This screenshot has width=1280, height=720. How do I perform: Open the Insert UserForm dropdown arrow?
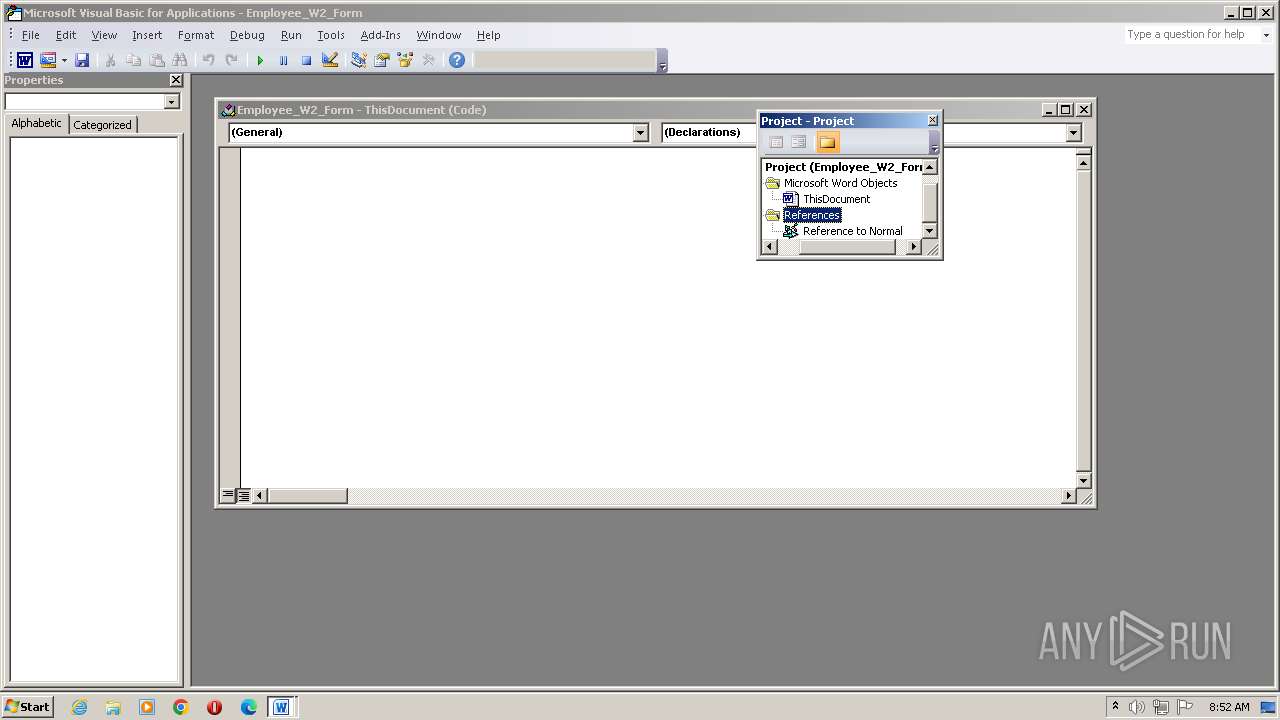click(64, 60)
